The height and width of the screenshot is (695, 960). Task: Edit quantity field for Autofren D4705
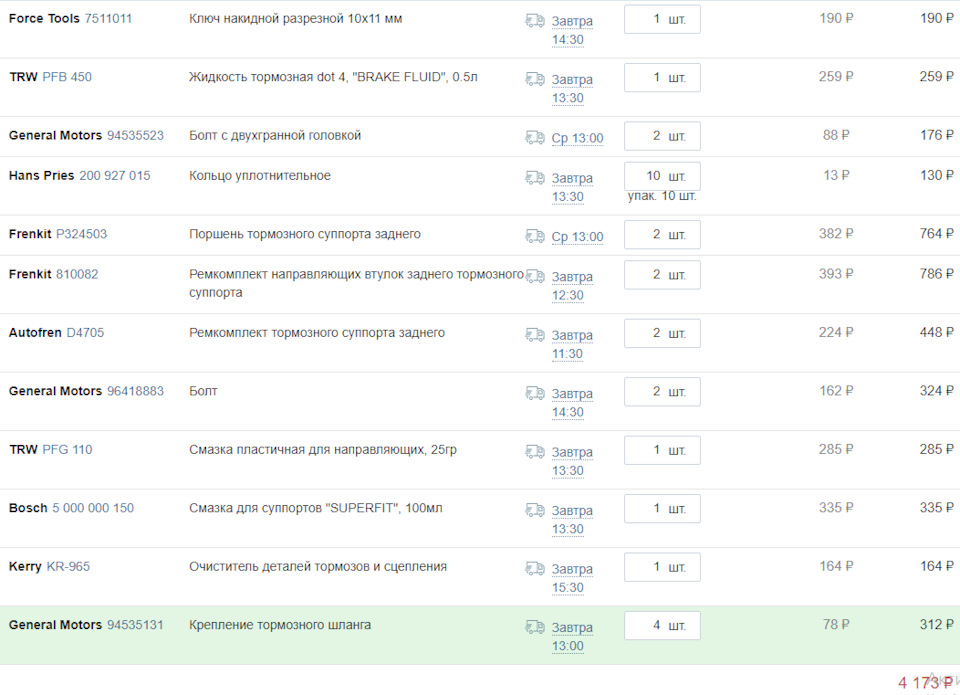tap(662, 333)
